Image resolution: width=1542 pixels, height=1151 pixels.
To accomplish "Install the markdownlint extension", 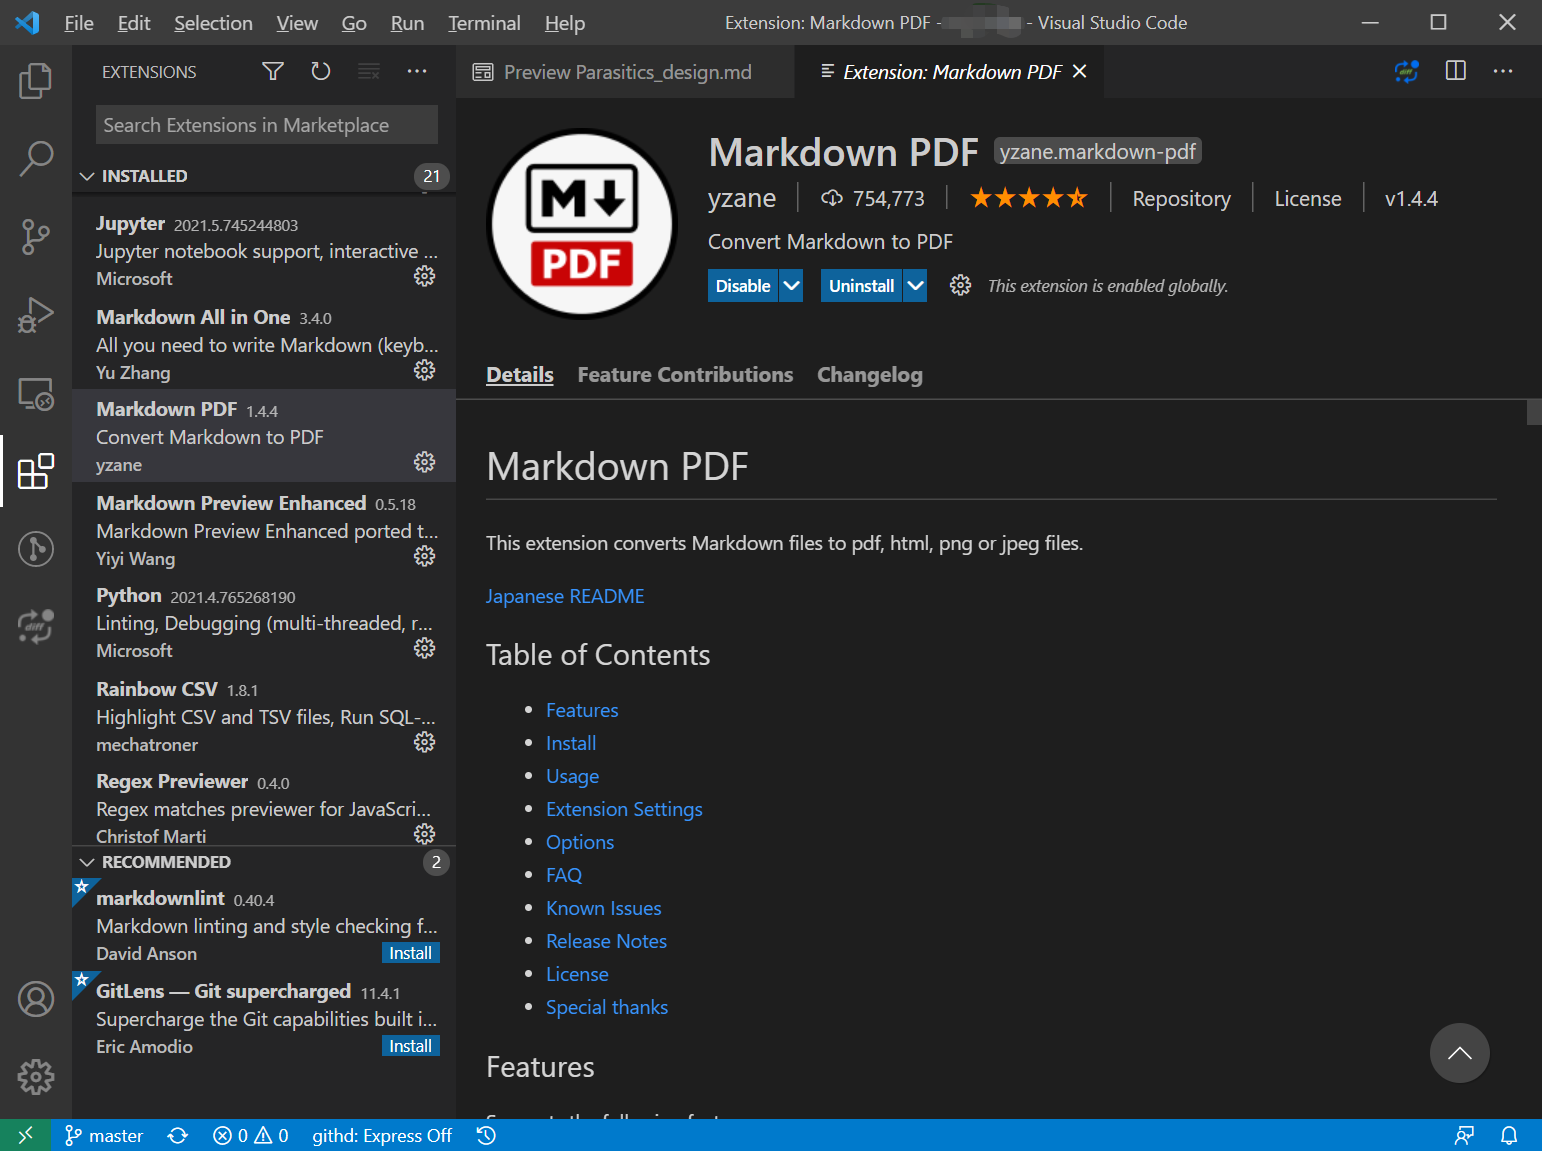I will point(411,953).
